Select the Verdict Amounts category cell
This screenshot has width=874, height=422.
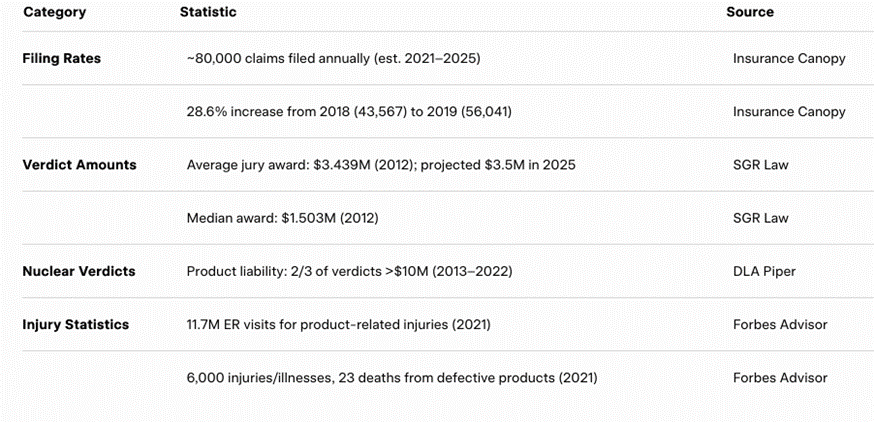pos(79,164)
